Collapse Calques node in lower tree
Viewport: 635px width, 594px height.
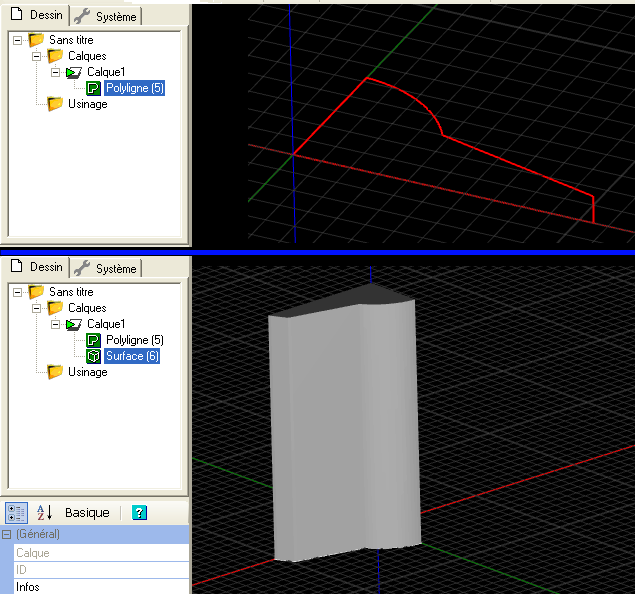coord(36,309)
